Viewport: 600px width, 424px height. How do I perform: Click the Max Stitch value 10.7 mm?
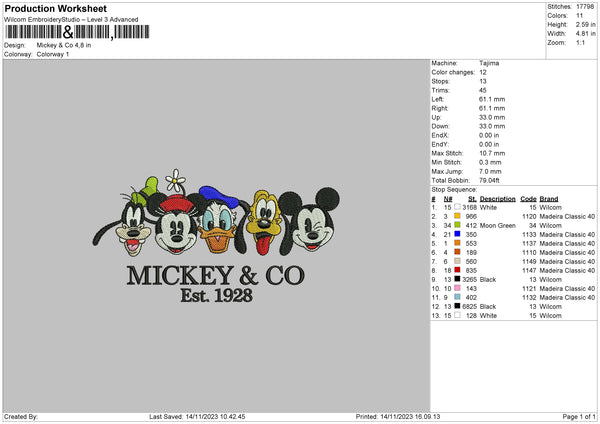[492, 153]
